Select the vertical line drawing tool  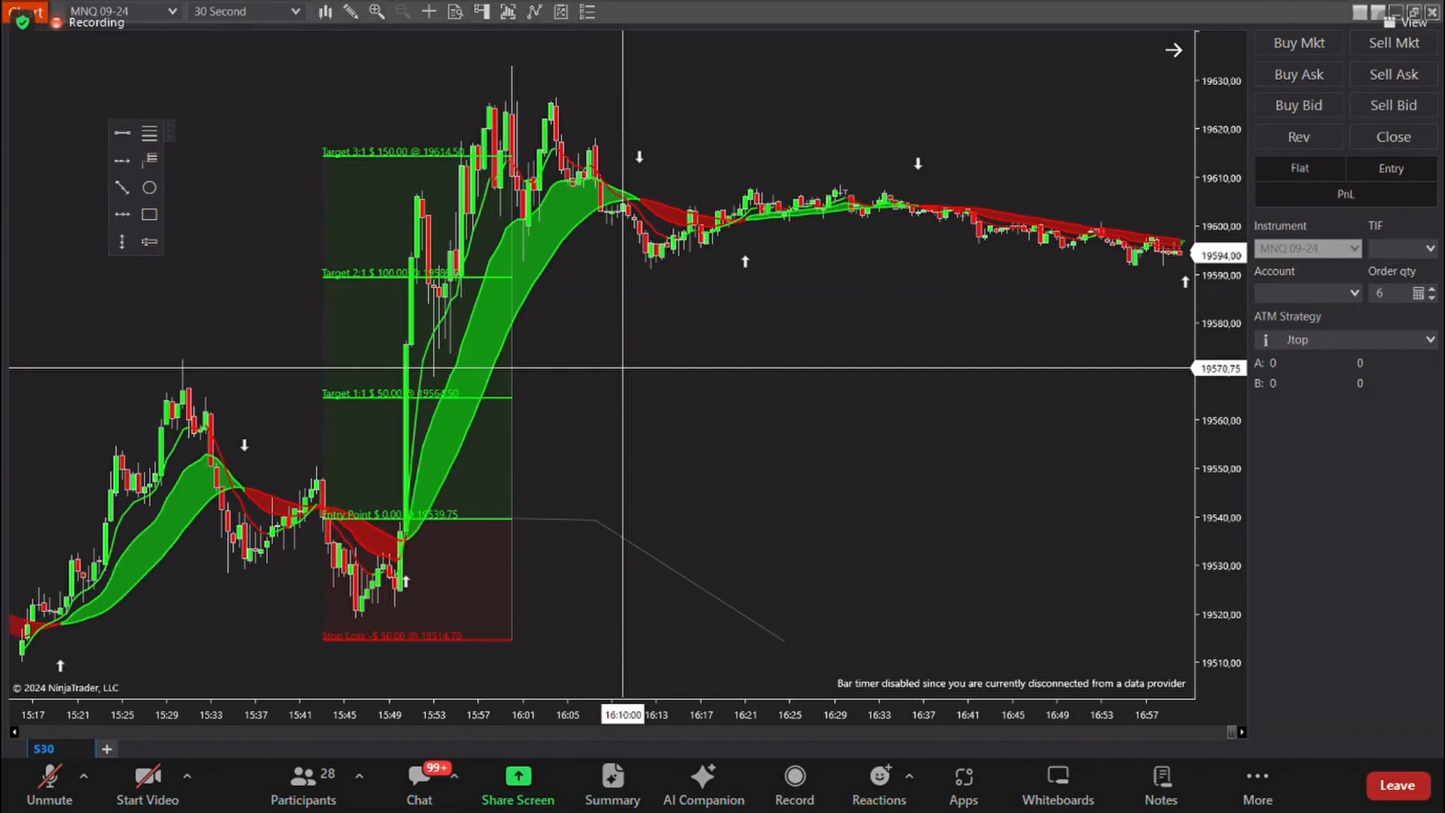tap(122, 242)
